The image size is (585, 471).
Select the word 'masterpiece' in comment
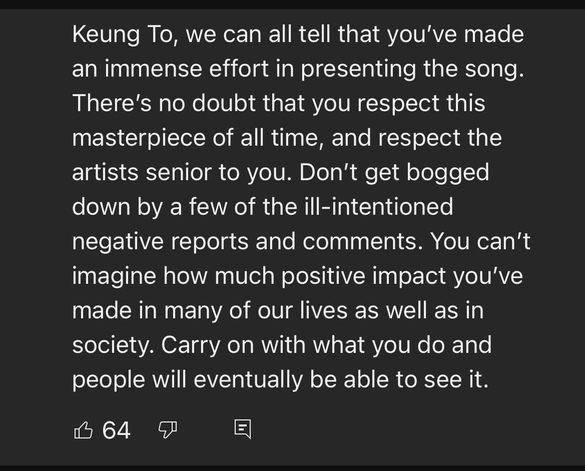point(139,139)
